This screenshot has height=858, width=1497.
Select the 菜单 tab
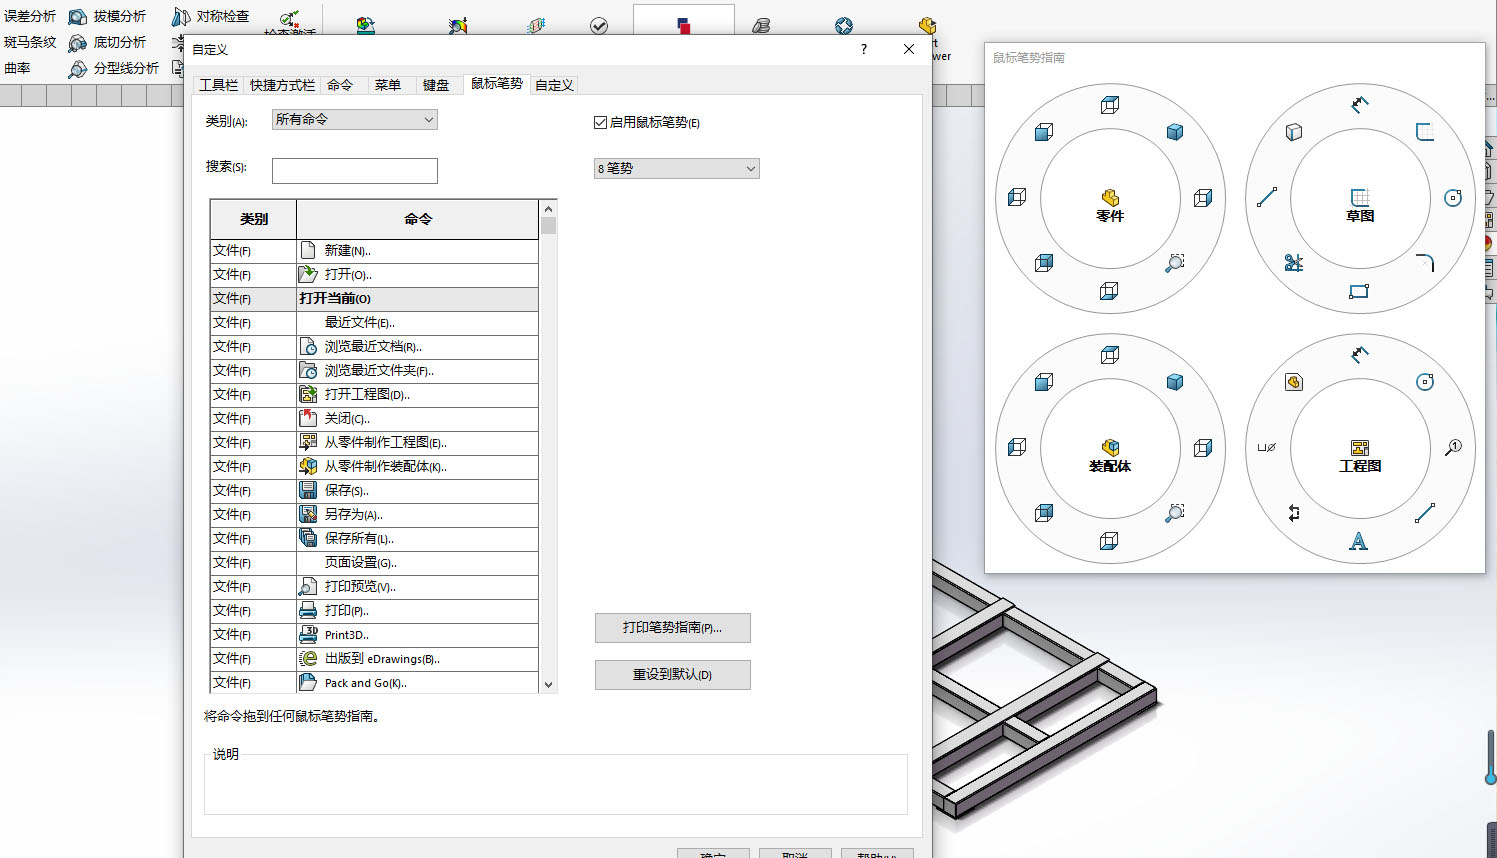(x=388, y=85)
